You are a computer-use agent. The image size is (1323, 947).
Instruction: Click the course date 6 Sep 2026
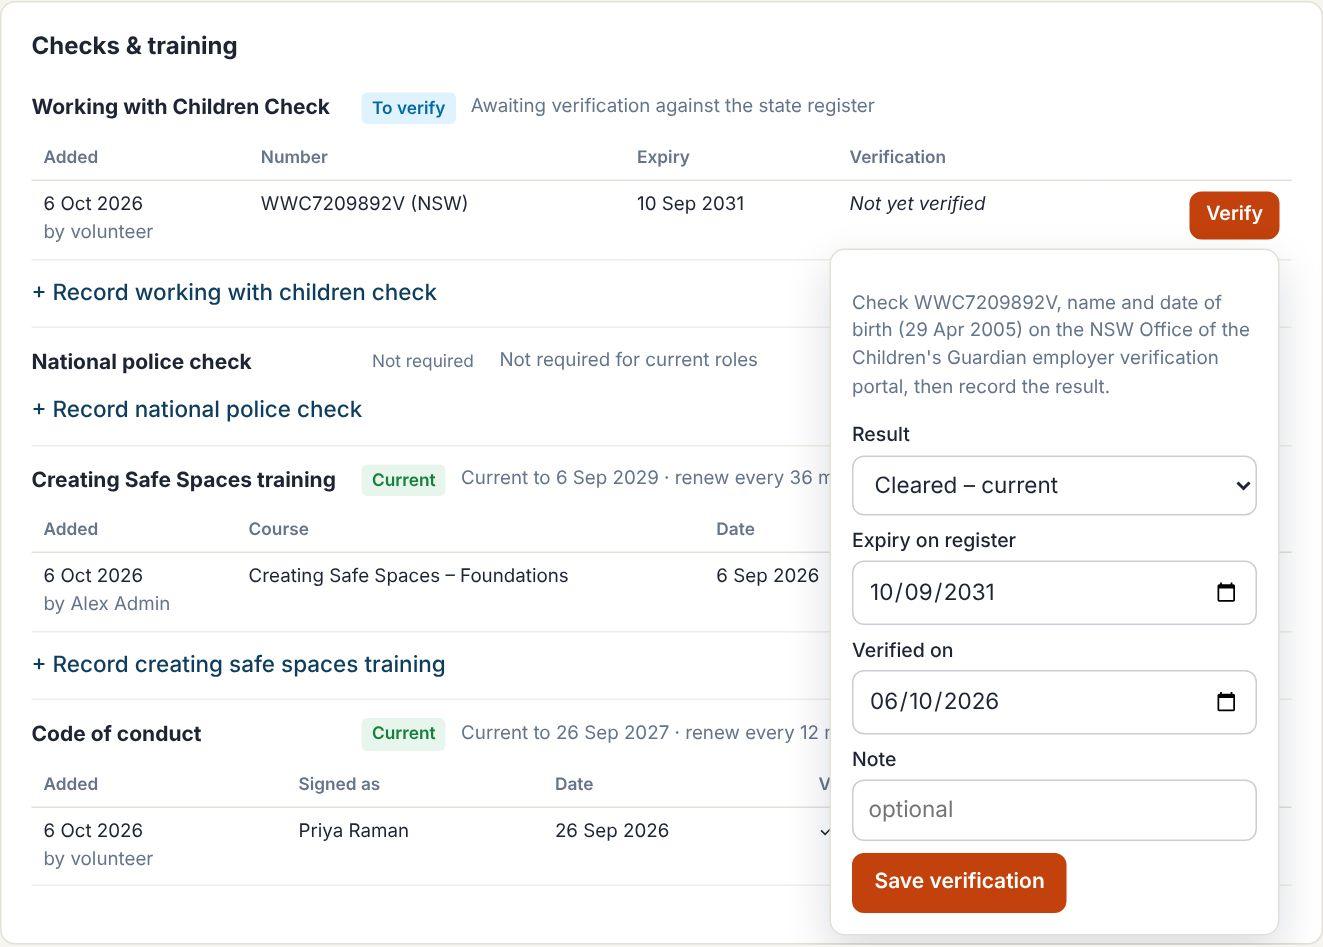767,576
